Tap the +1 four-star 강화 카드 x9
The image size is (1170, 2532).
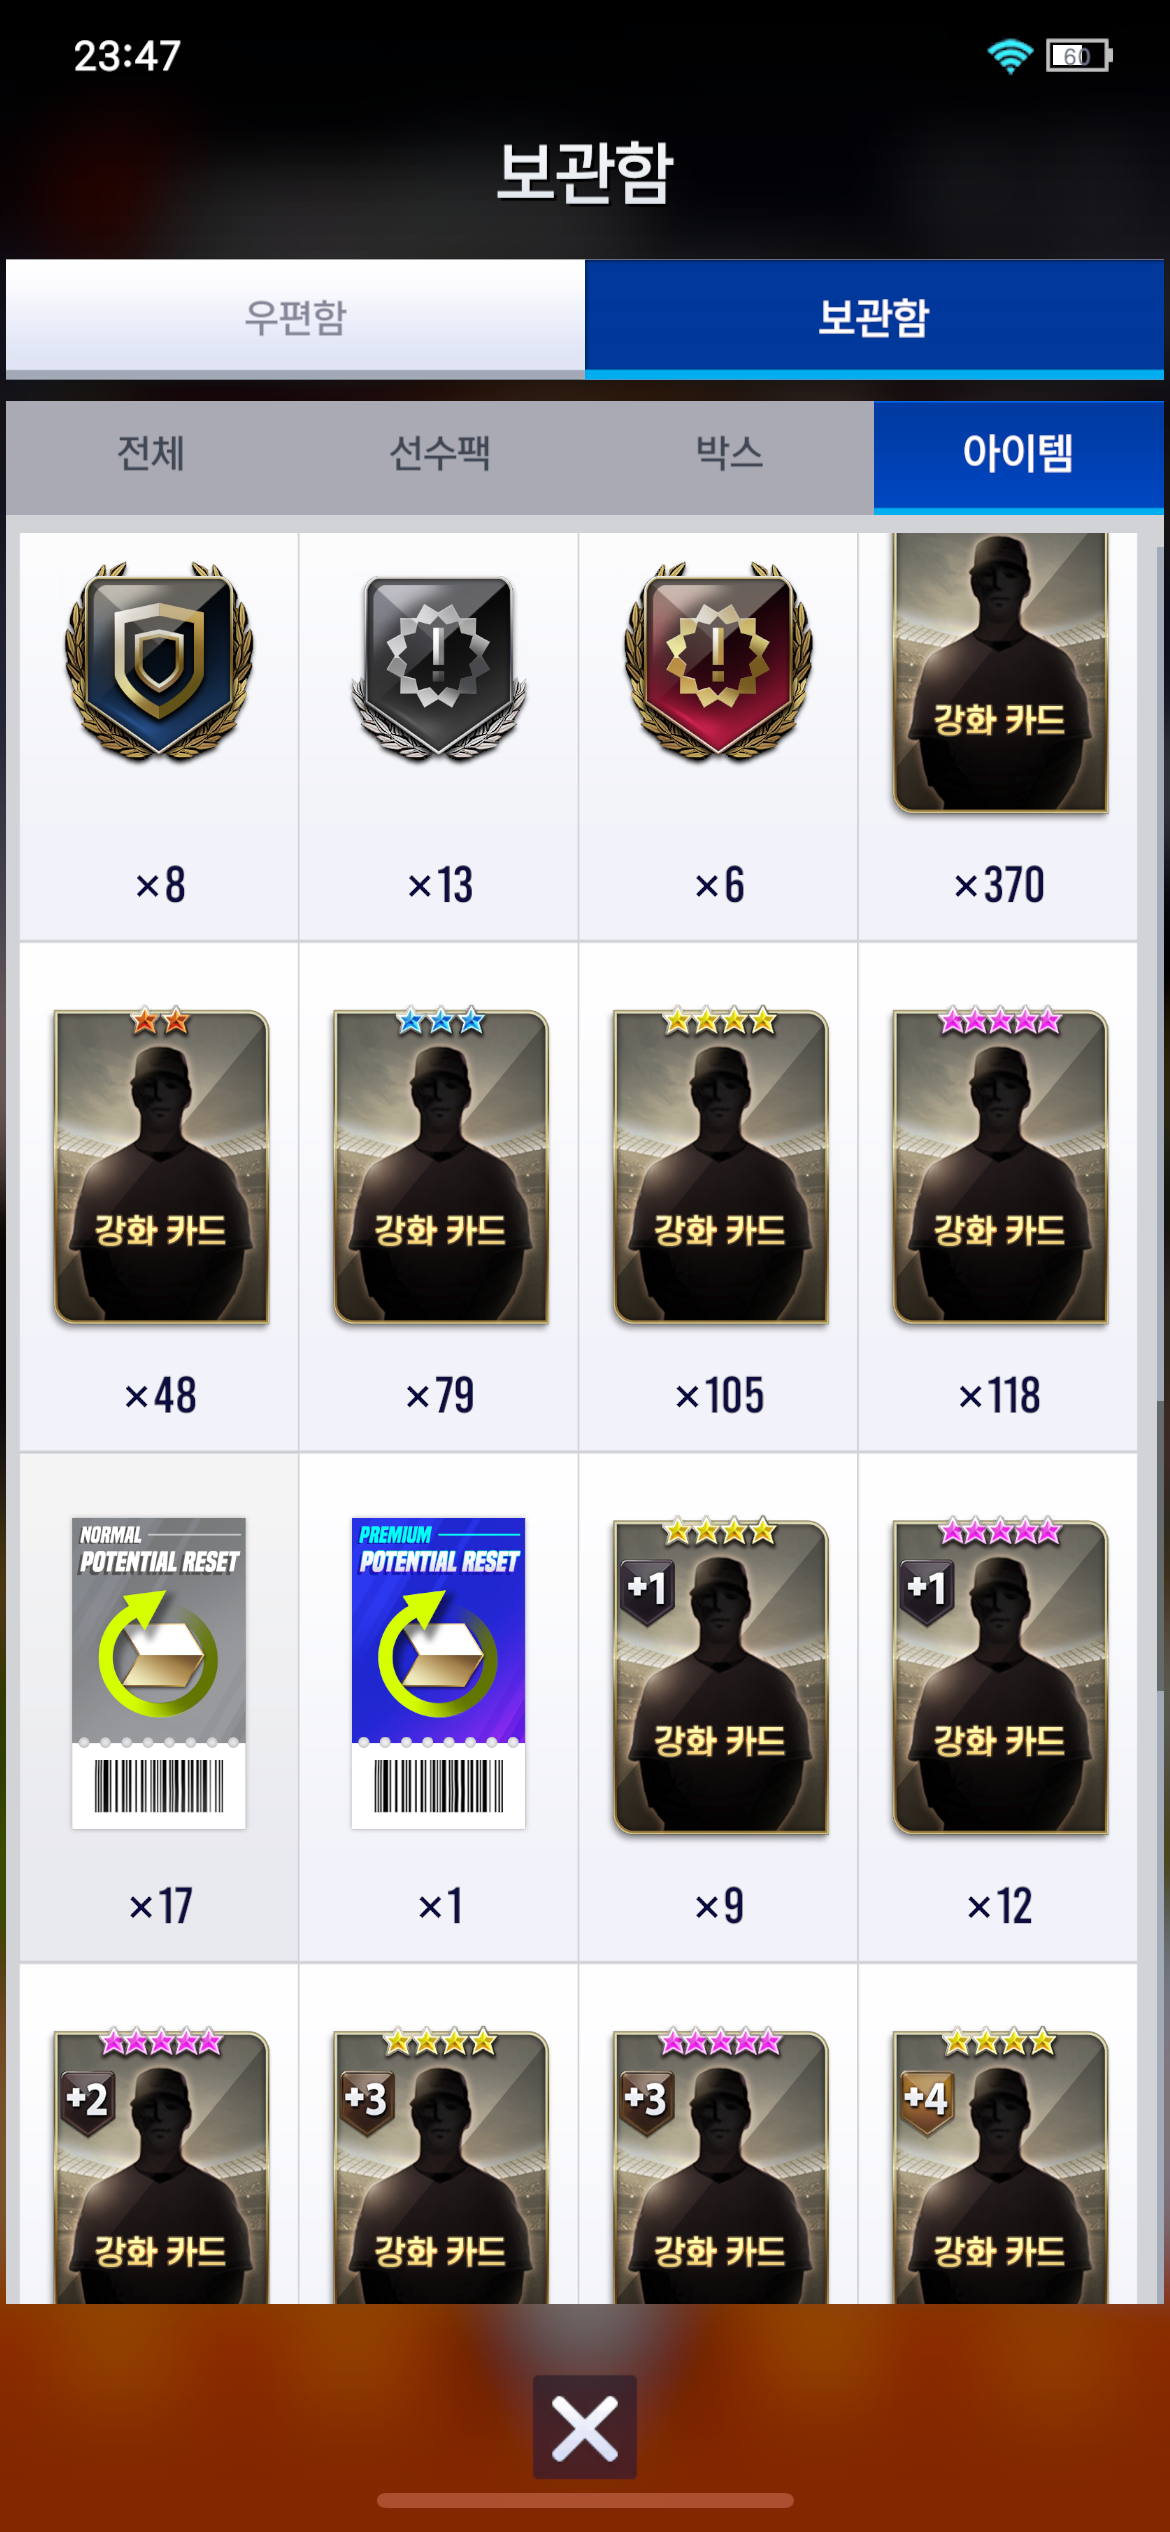pyautogui.click(x=718, y=1707)
